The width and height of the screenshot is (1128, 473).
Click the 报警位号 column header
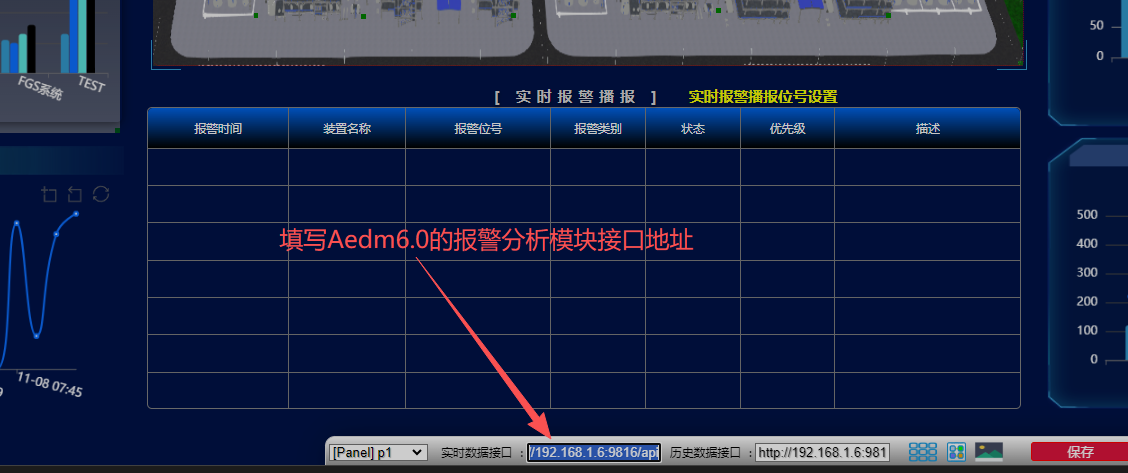click(478, 129)
